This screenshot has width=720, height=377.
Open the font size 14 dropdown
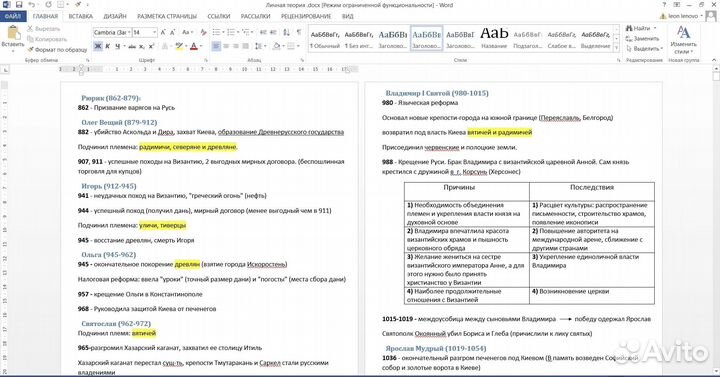point(154,33)
